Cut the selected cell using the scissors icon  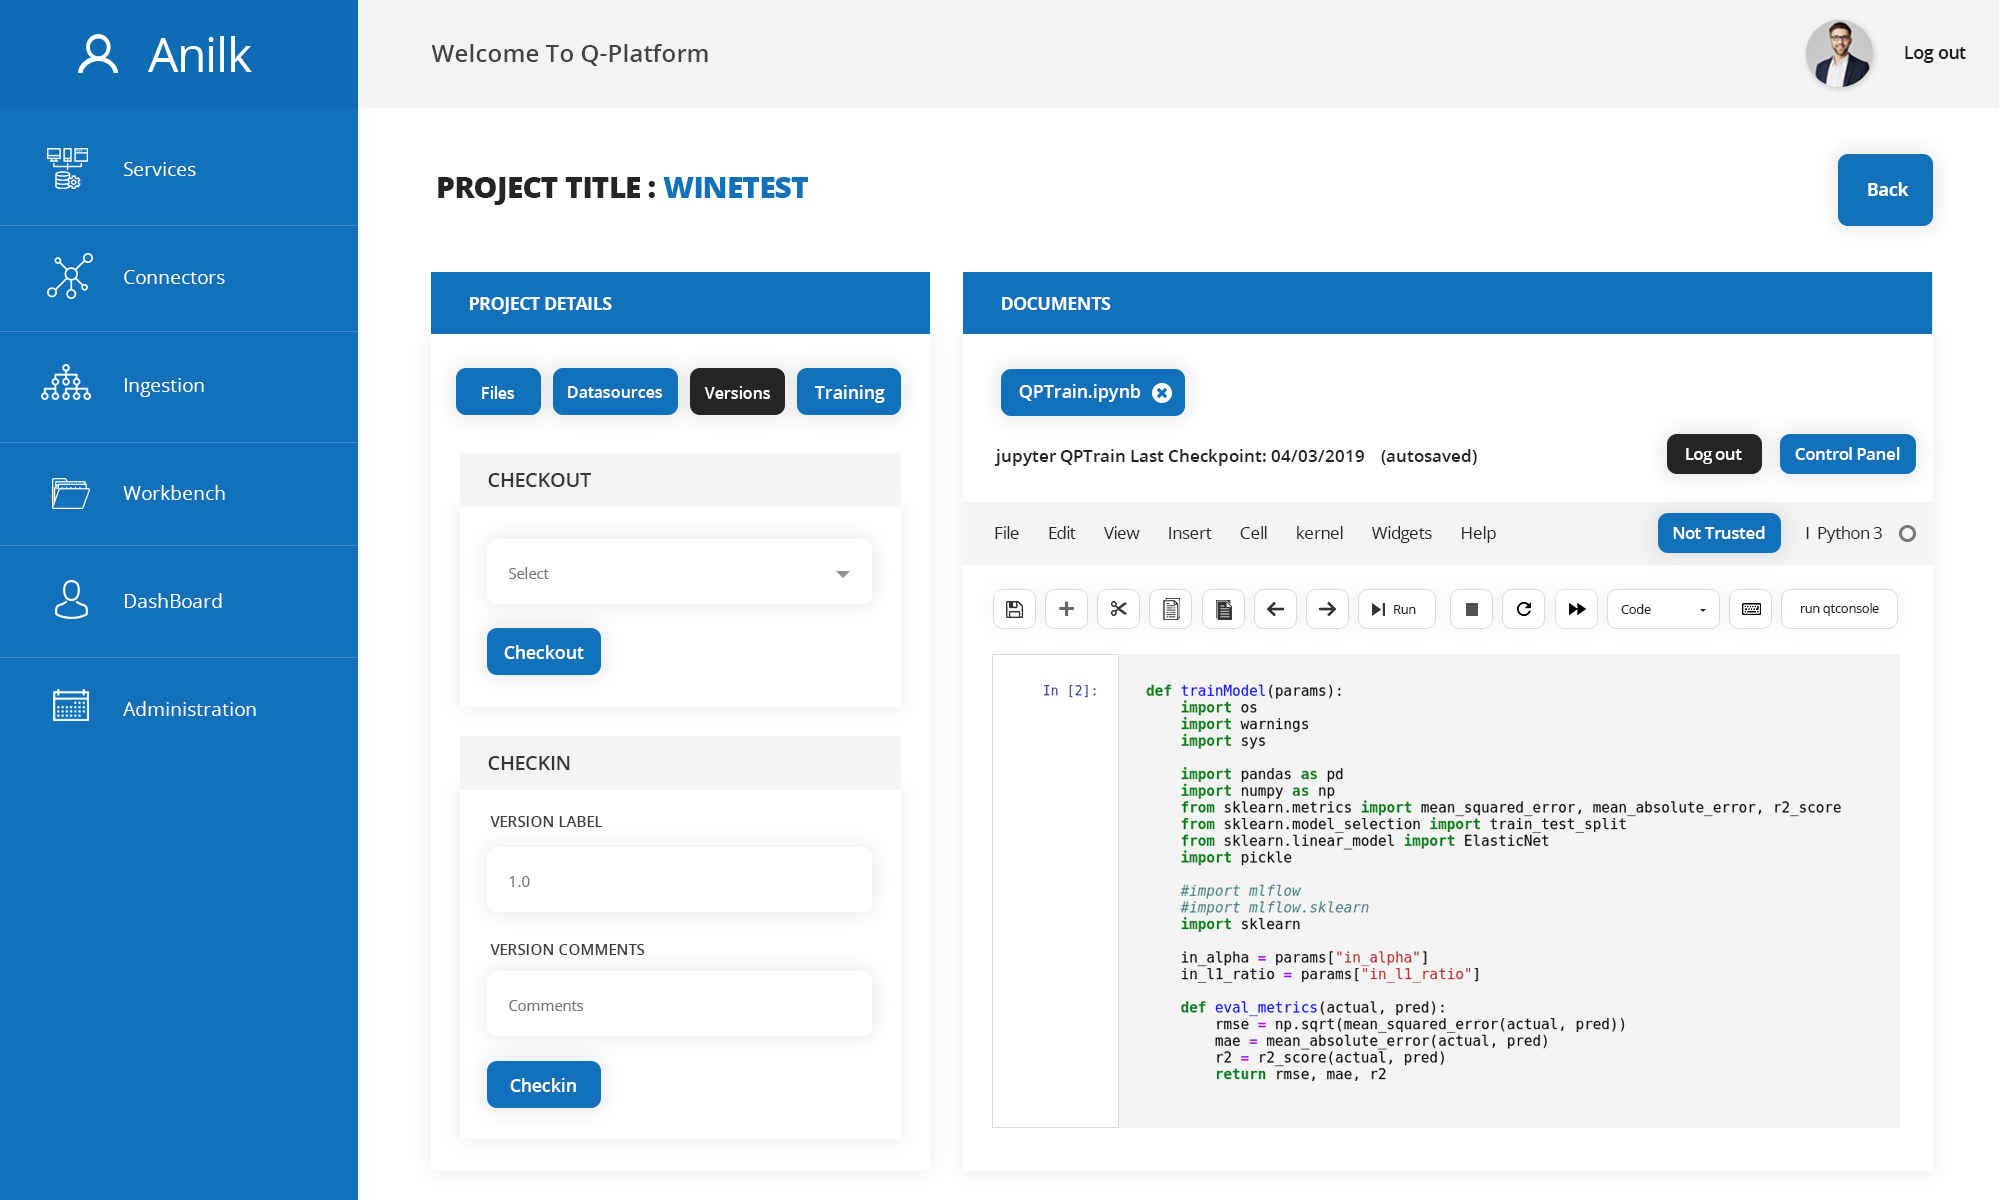point(1118,609)
